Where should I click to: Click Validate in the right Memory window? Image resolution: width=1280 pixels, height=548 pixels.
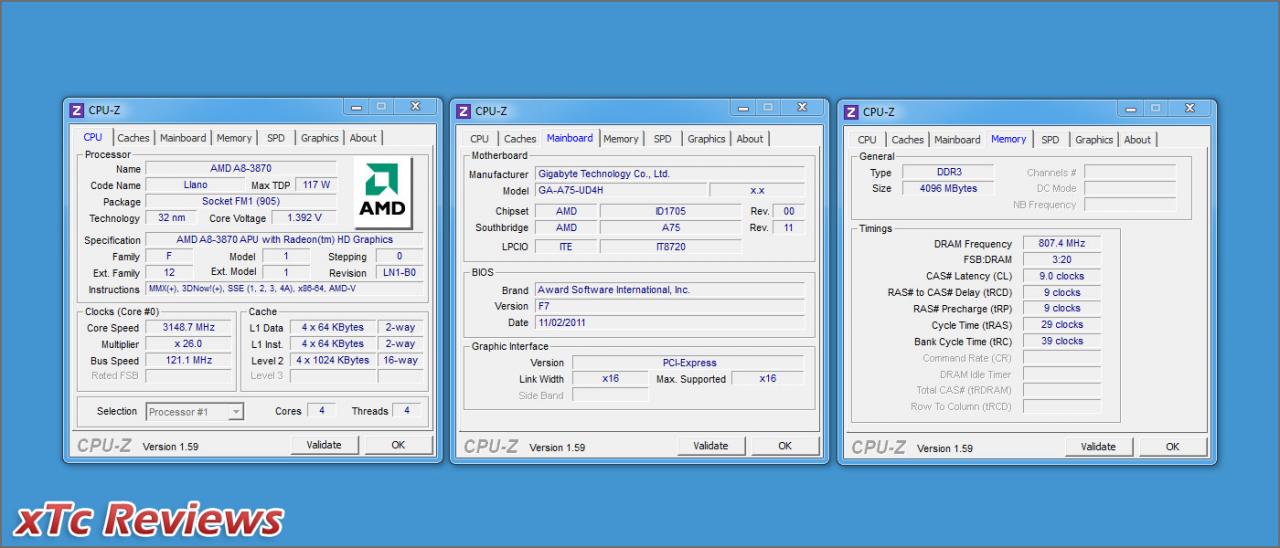[1098, 447]
